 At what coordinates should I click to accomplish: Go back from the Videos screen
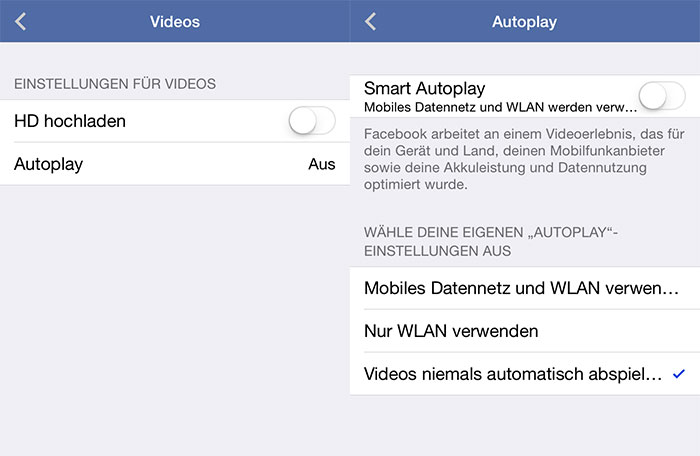pyautogui.click(x=21, y=21)
